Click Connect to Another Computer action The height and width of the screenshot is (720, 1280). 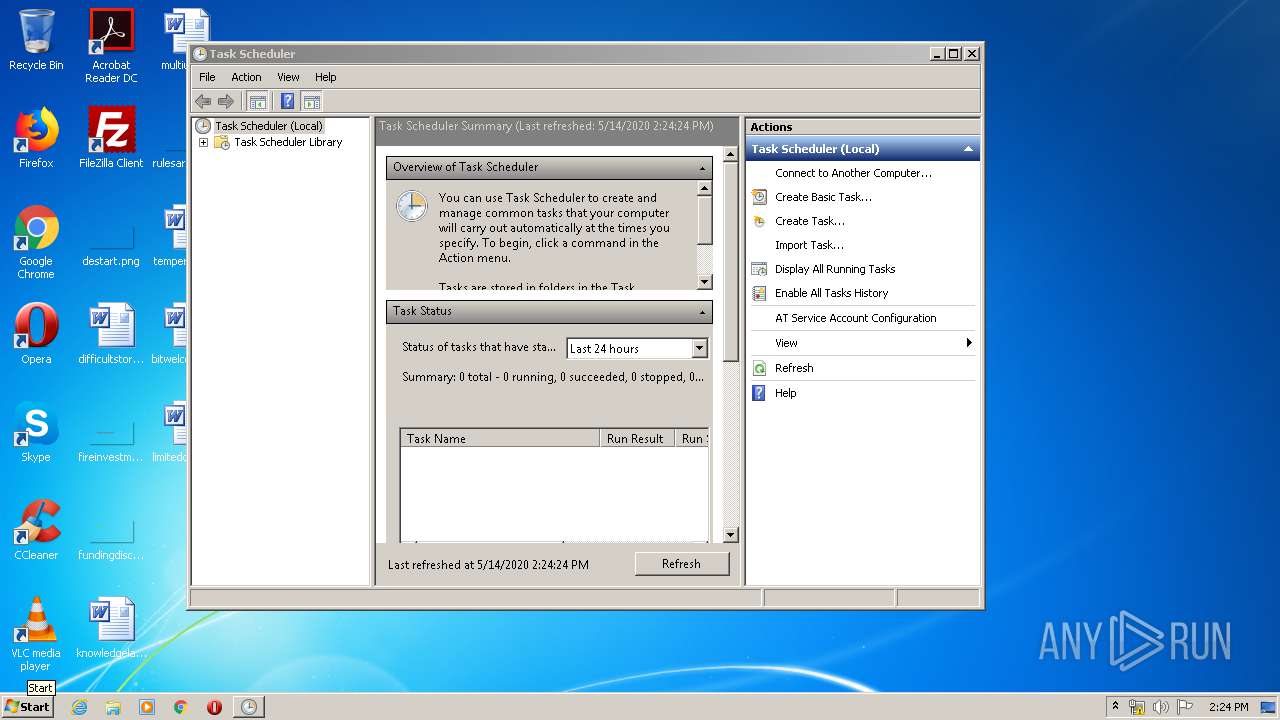[853, 173]
